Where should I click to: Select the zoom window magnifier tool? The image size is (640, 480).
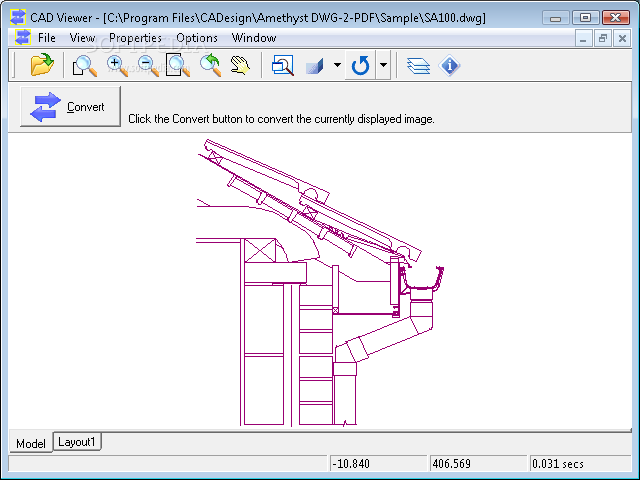tap(84, 65)
